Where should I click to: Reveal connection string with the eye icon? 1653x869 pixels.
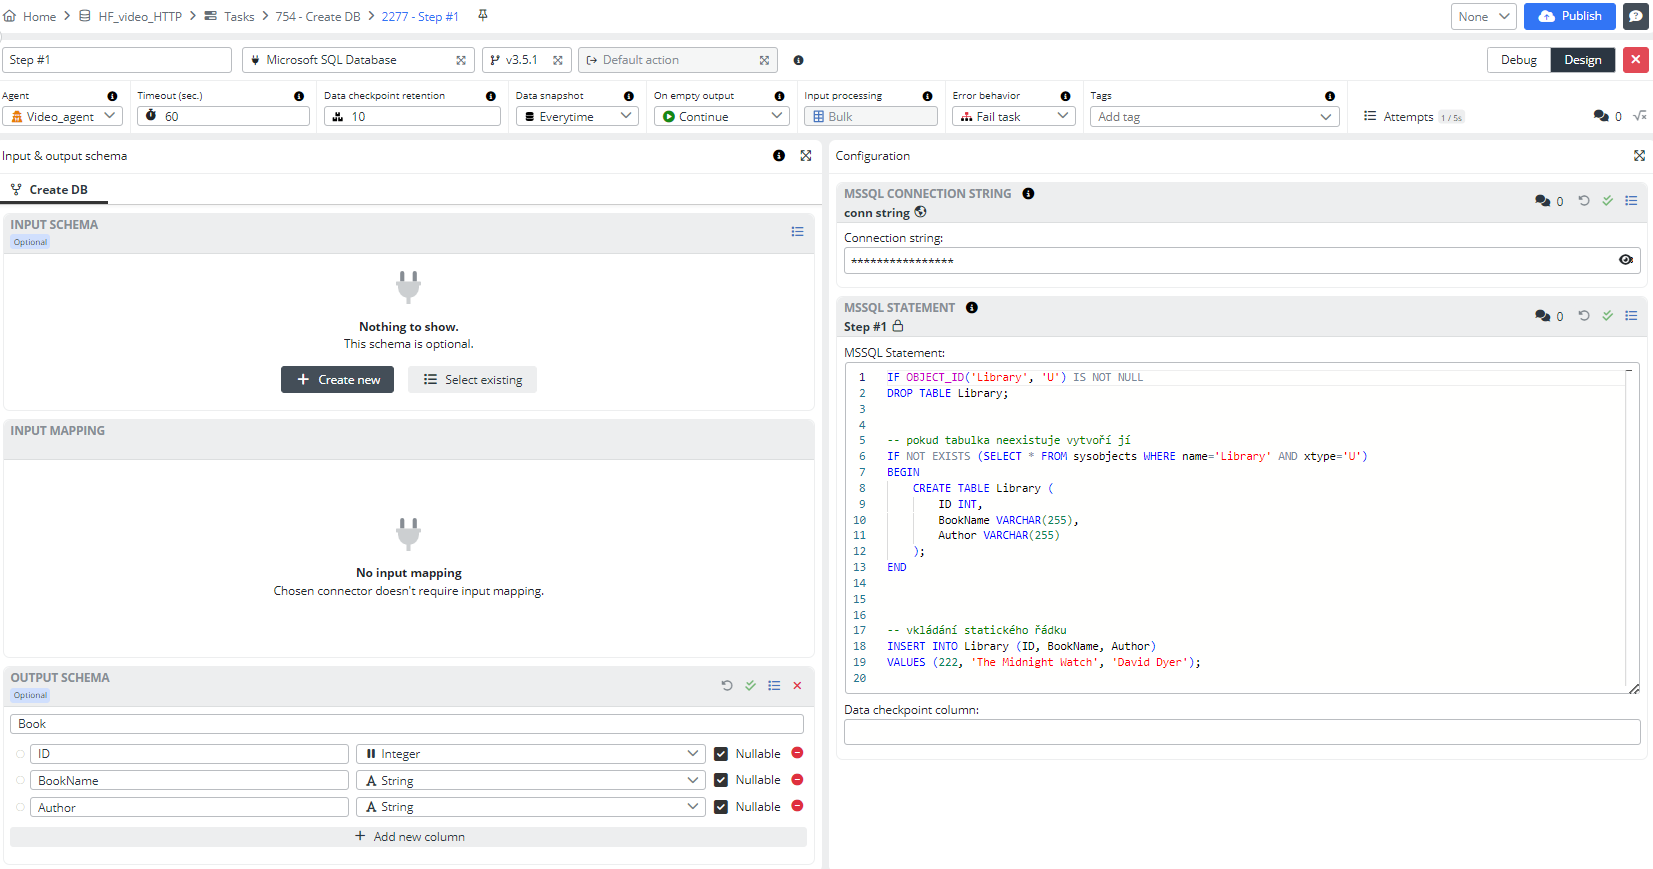(x=1625, y=260)
